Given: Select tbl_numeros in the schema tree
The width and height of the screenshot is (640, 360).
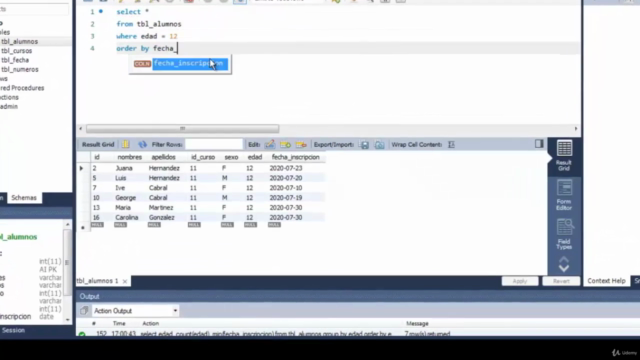Looking at the screenshot, I should (x=20, y=69).
